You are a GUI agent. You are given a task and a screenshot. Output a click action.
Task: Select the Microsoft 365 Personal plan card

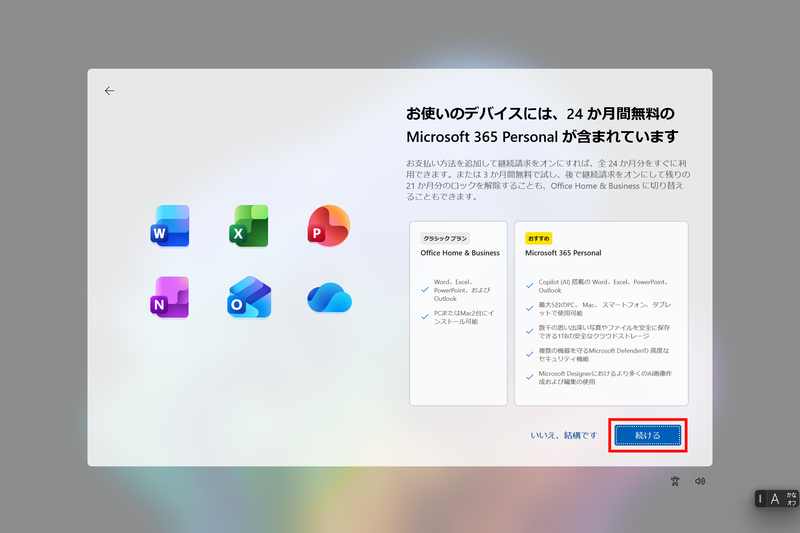pyautogui.click(x=601, y=313)
